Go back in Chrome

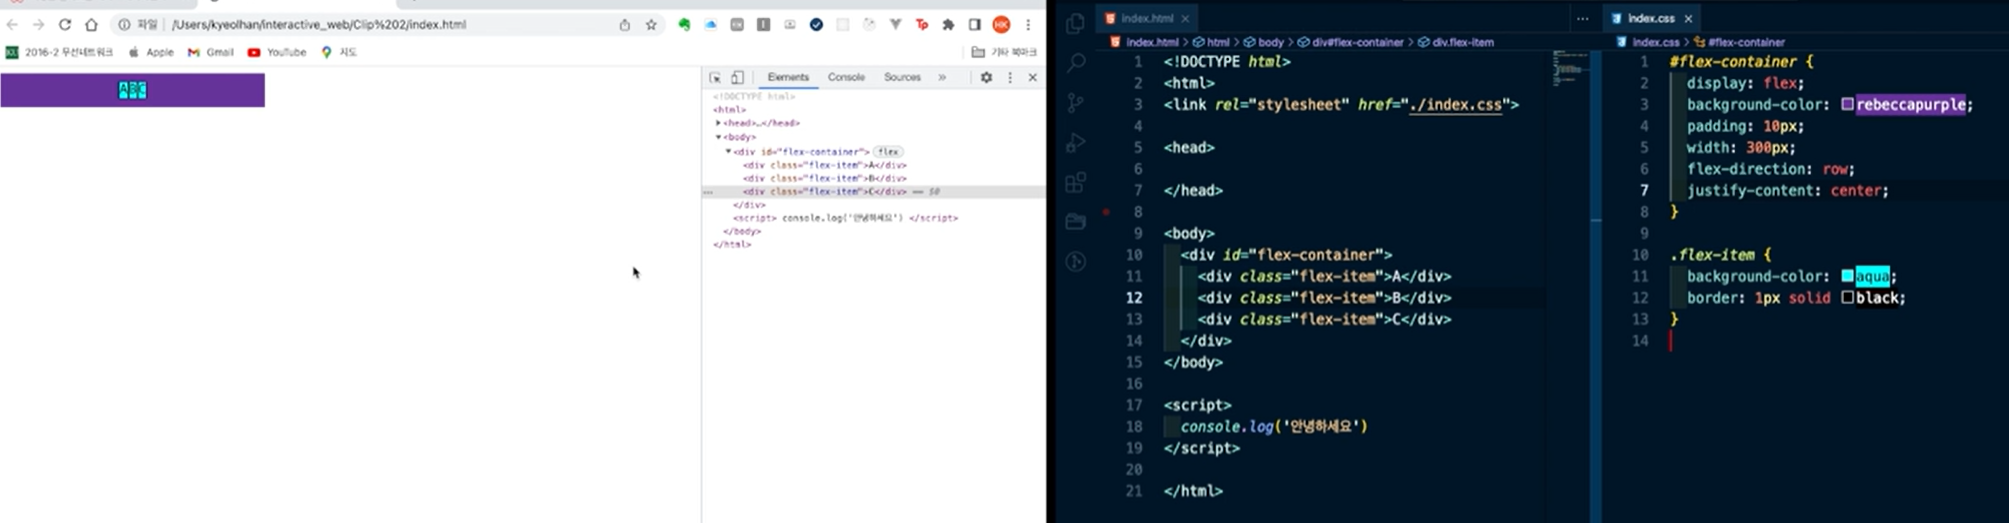click(13, 25)
